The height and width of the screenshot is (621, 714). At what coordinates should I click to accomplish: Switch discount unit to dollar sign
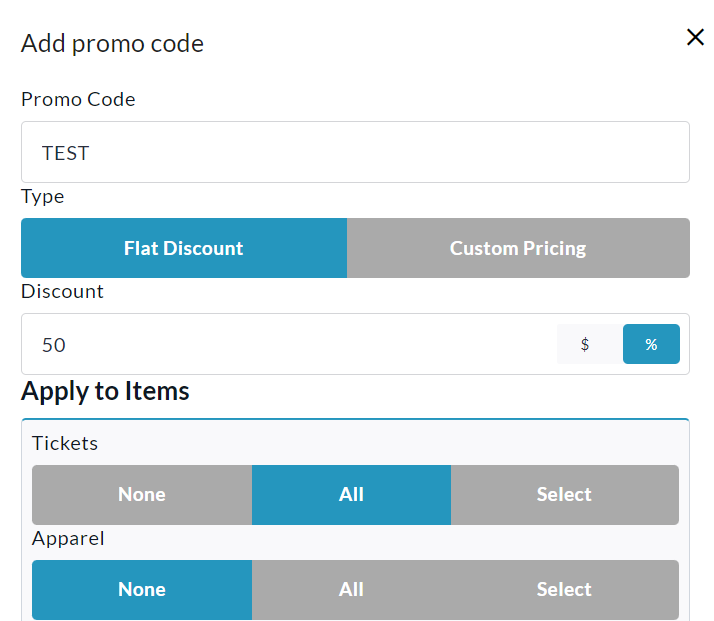click(585, 344)
